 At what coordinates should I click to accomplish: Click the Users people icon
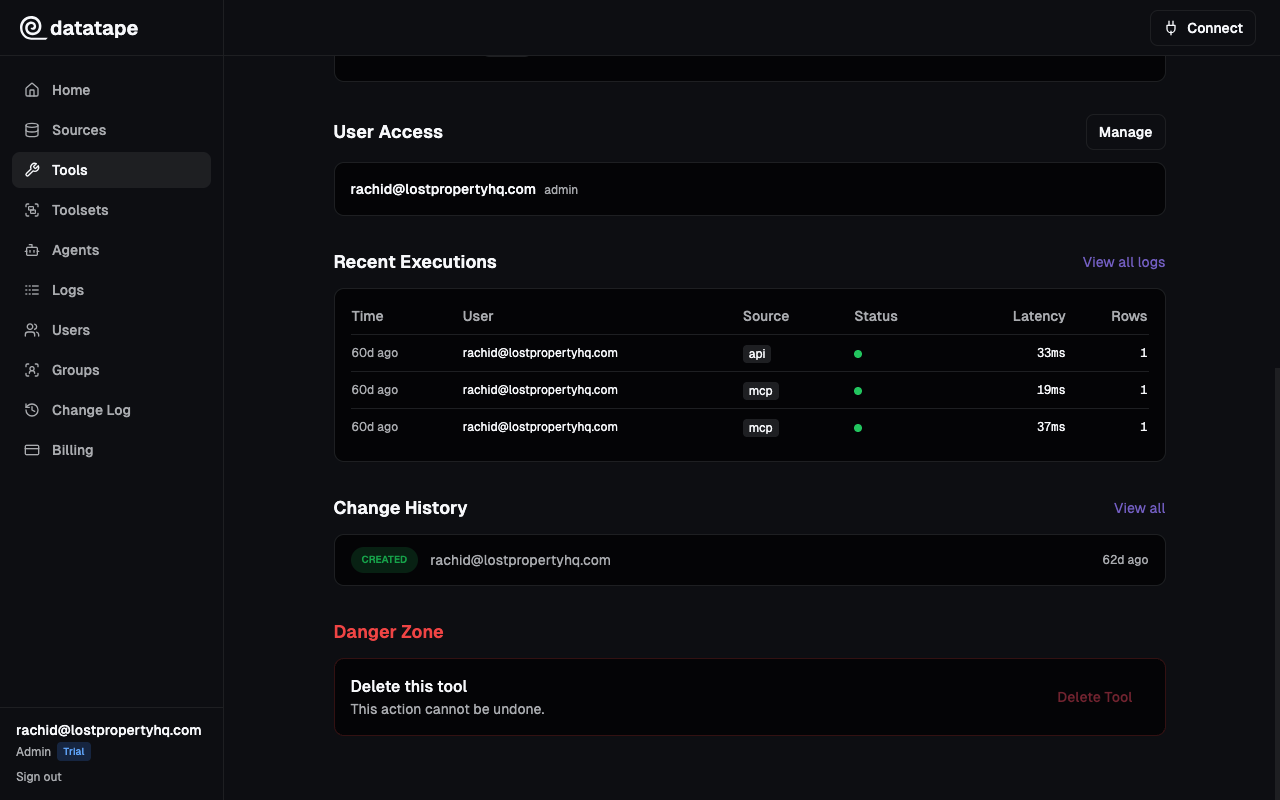(x=32, y=330)
